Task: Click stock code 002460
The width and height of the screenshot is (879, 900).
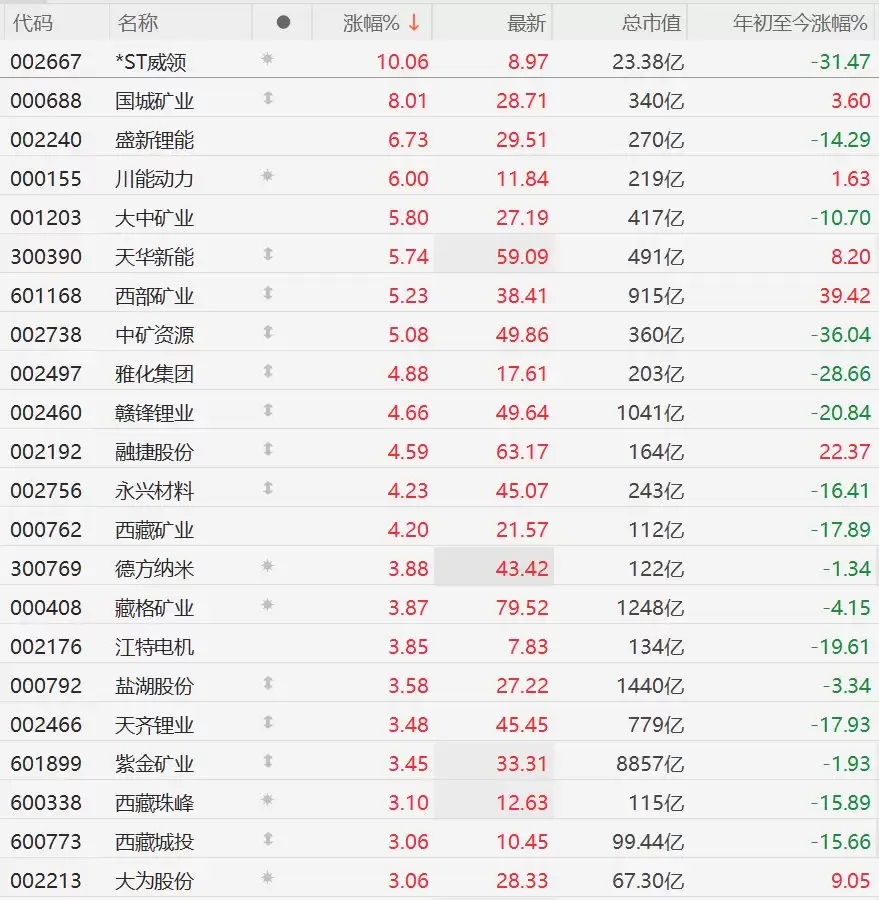Action: pos(46,413)
